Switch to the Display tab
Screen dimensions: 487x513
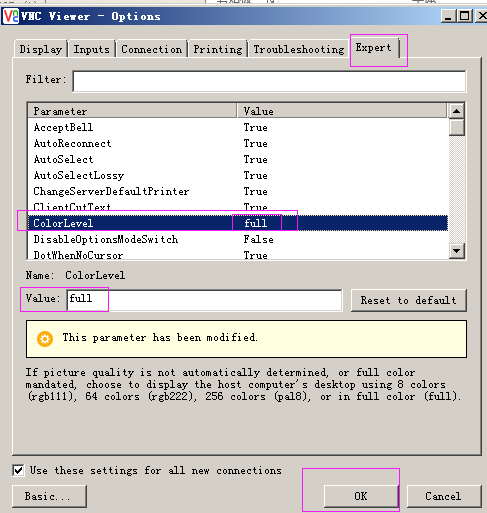pos(41,49)
